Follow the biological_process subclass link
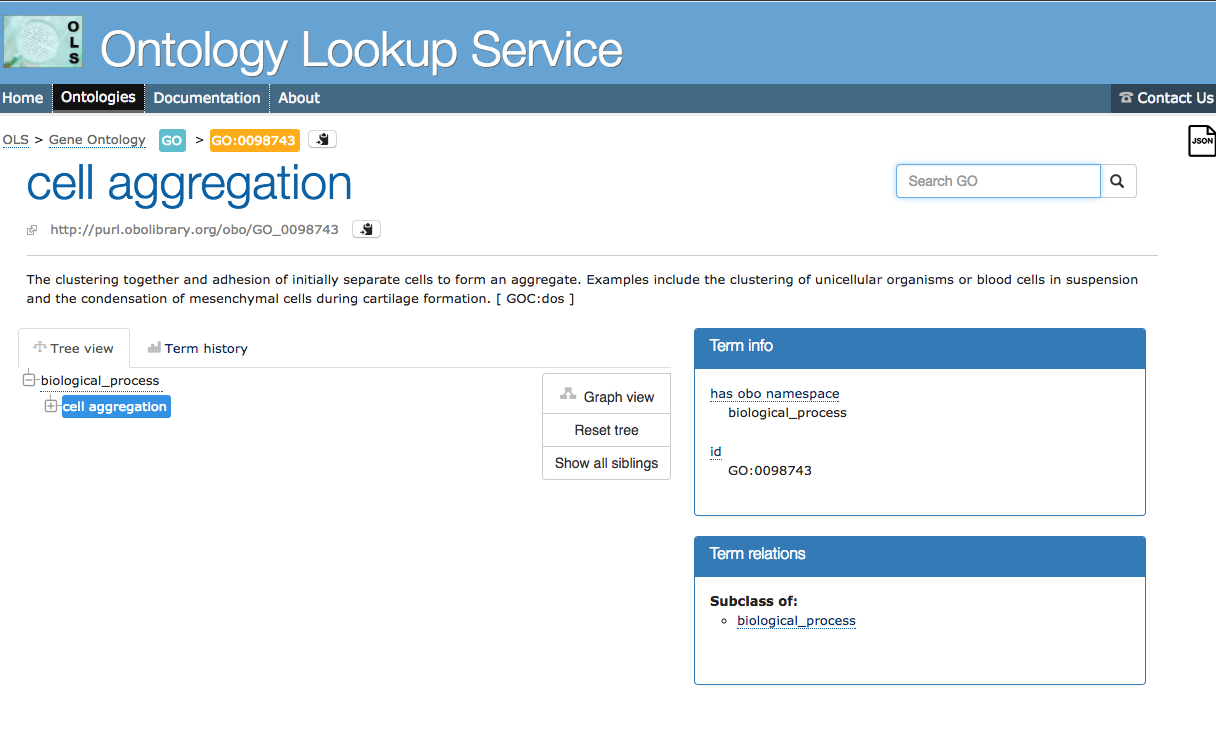 click(796, 621)
